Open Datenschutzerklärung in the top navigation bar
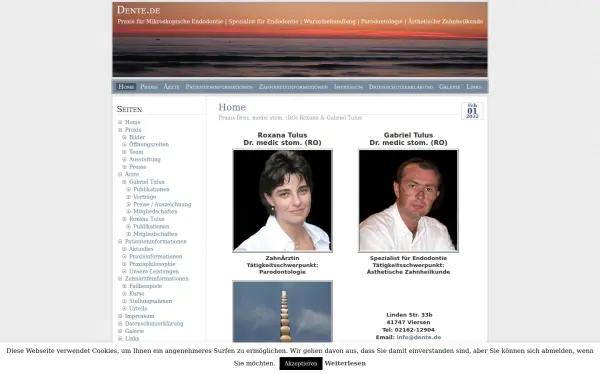This screenshot has width=600, height=375. pos(401,87)
